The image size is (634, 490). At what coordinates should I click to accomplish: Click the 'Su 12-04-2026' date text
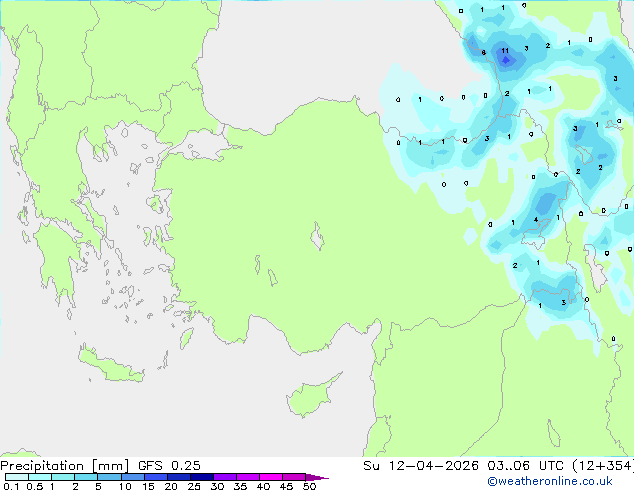click(x=421, y=466)
